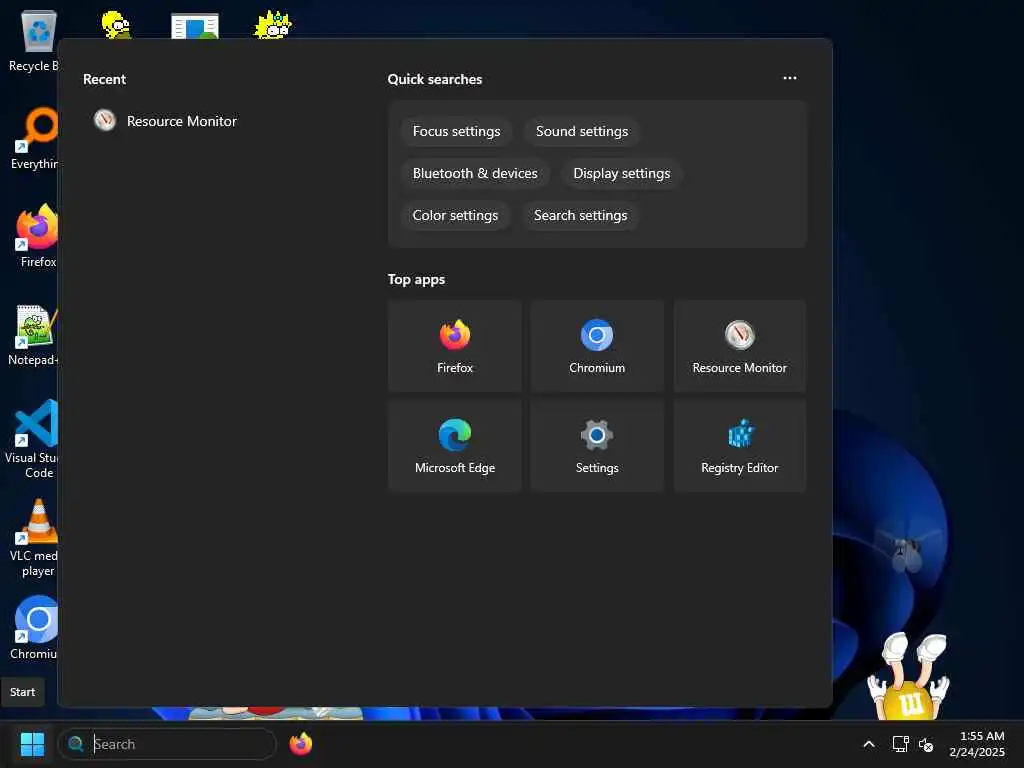The height and width of the screenshot is (768, 1024).
Task: Open the three-dot options menu
Action: (x=790, y=78)
